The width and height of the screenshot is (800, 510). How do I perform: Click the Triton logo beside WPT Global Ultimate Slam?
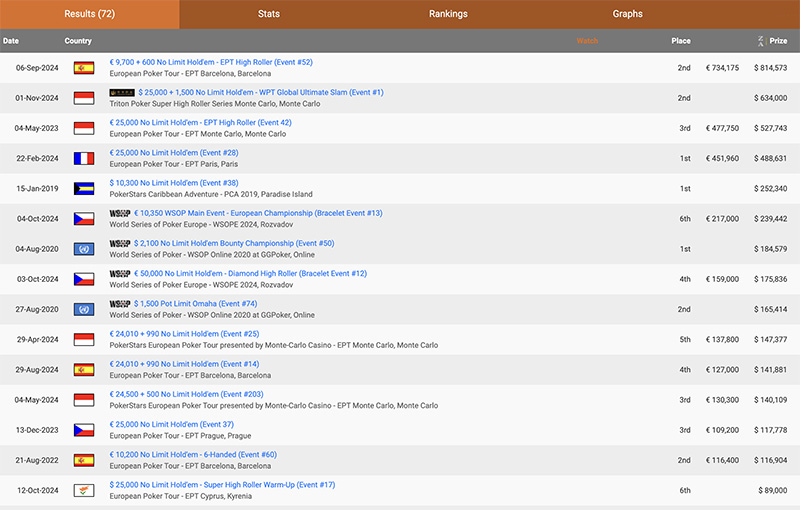pos(121,92)
